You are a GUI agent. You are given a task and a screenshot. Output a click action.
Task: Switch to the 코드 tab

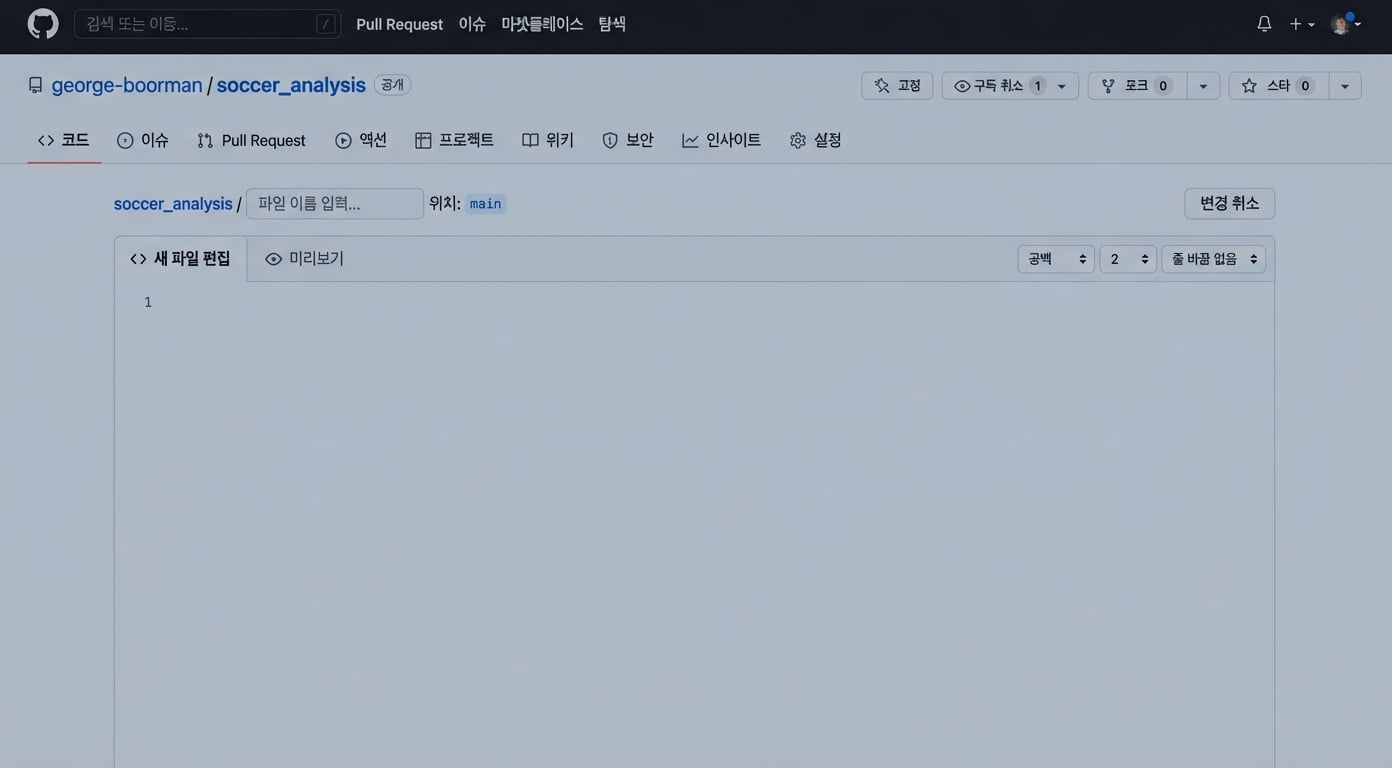pyautogui.click(x=64, y=140)
